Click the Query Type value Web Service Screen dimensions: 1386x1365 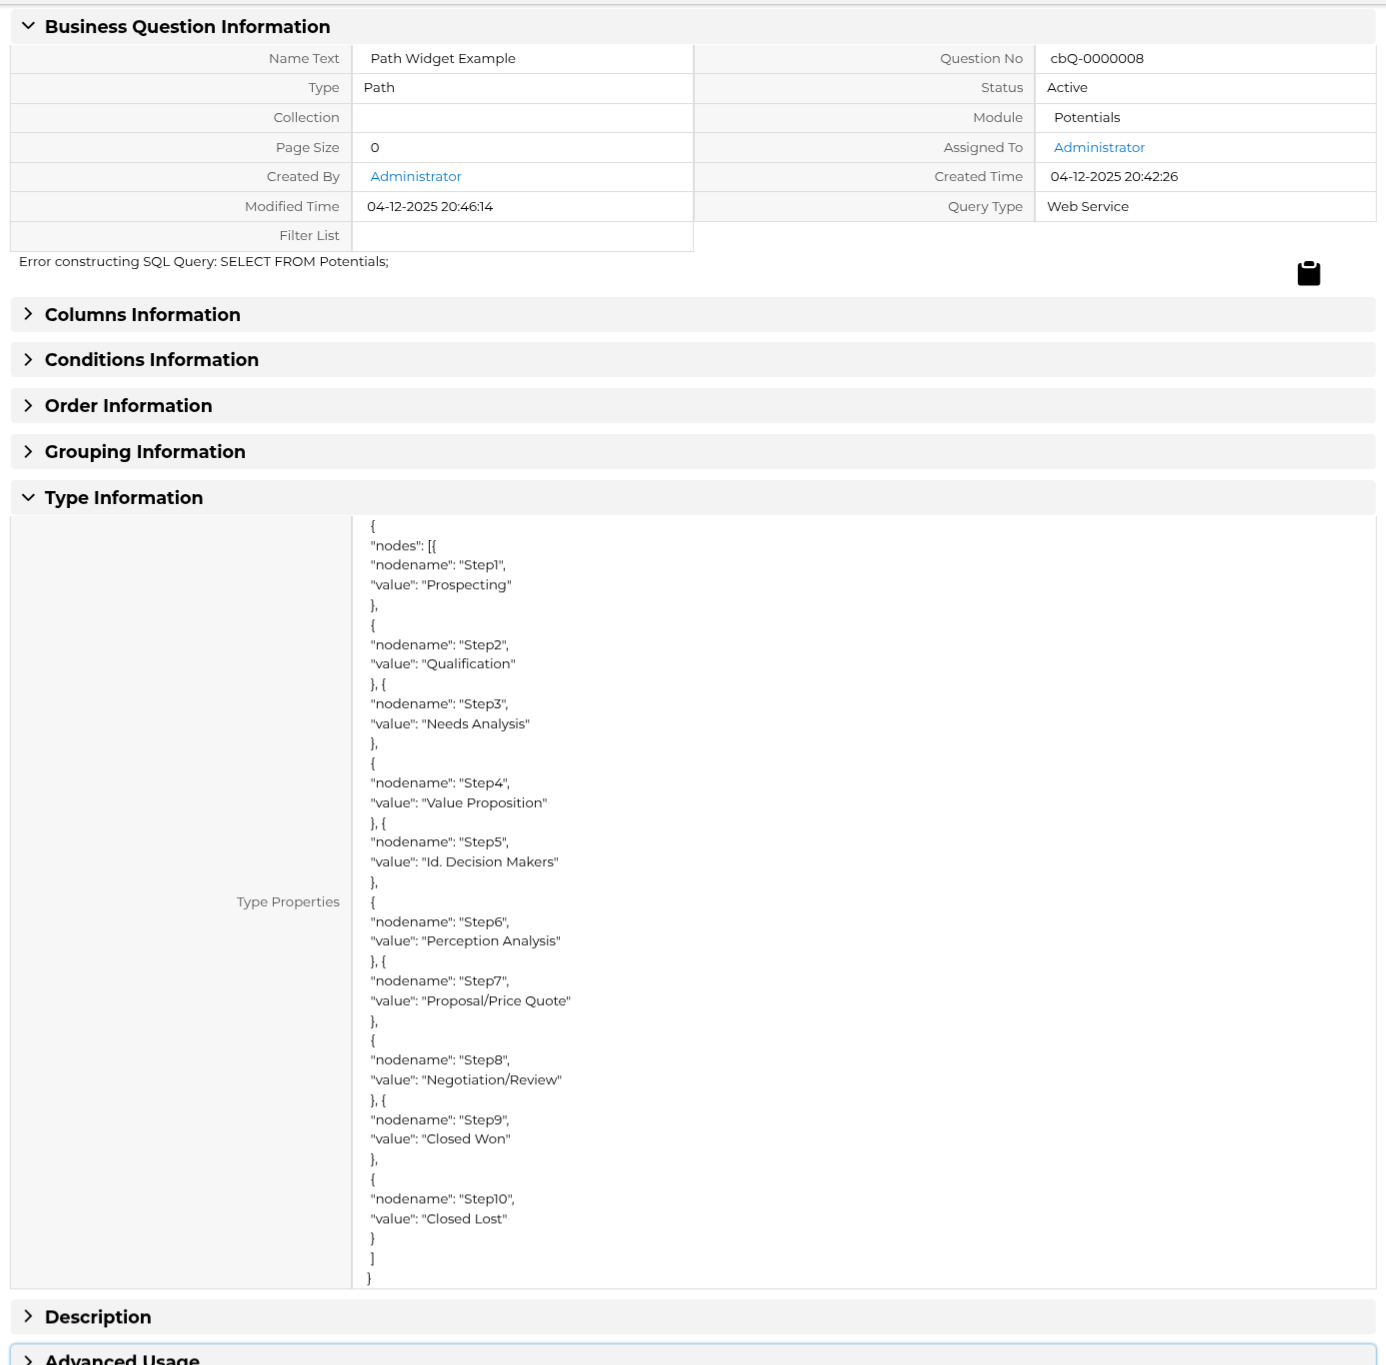[x=1088, y=207]
